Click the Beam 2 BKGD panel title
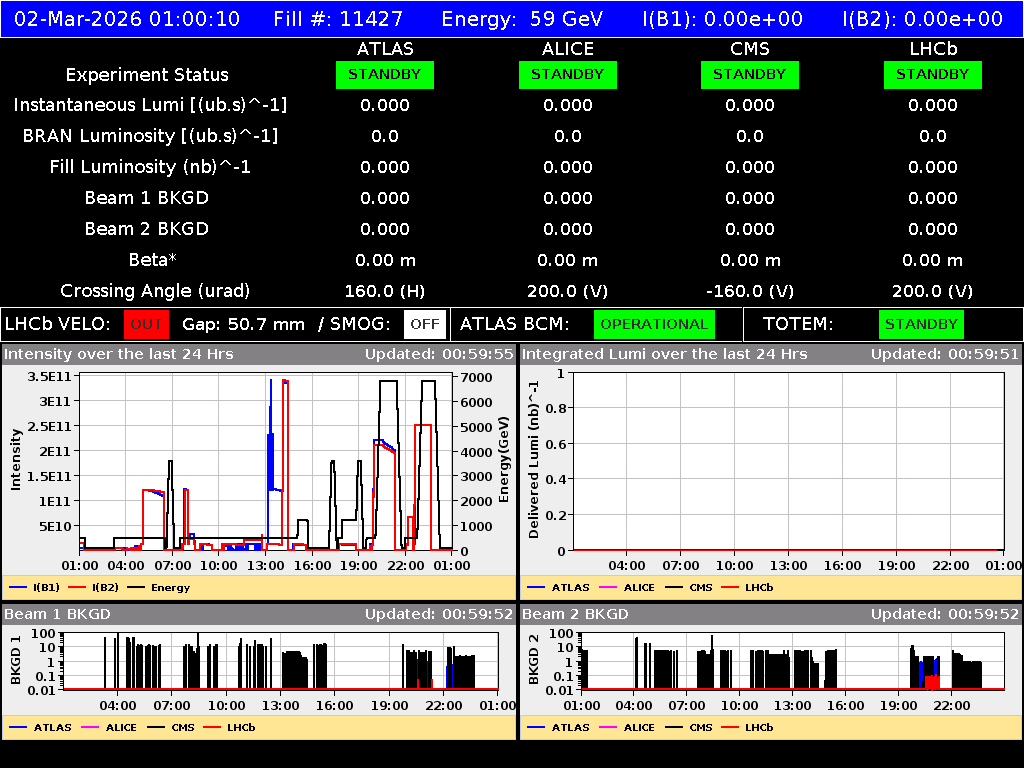Viewport: 1024px width, 768px height. 570,614
